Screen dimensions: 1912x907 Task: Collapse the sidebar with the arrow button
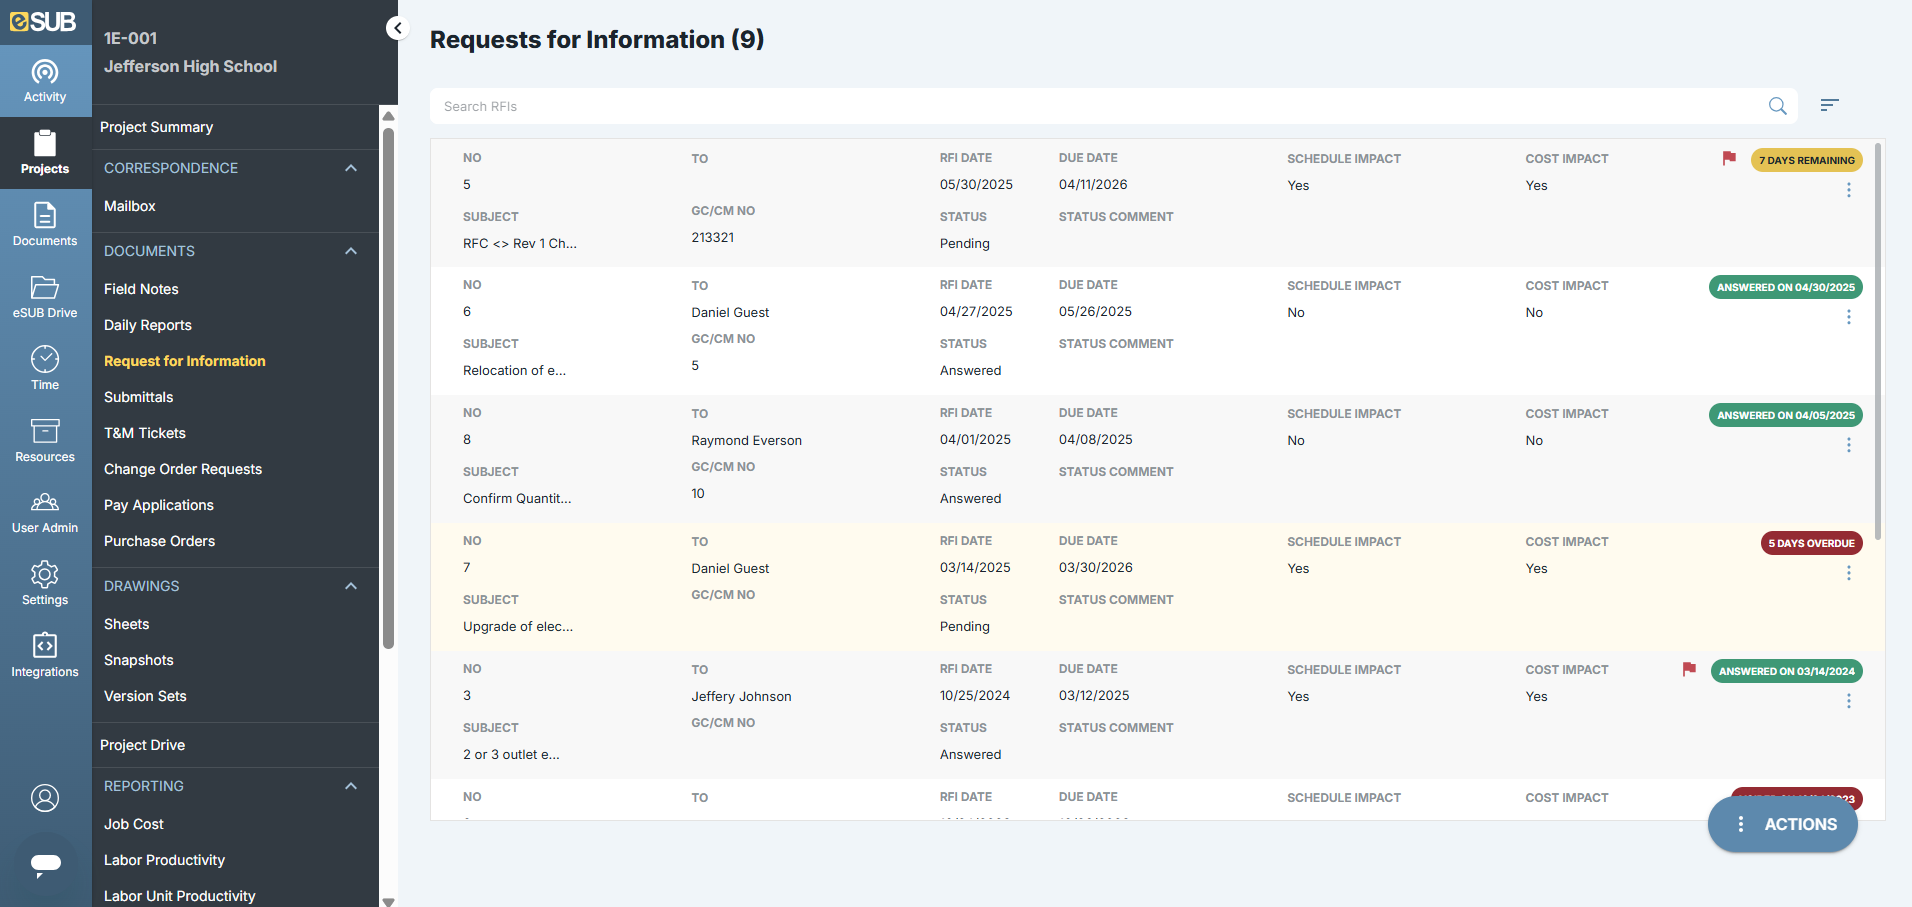(397, 28)
